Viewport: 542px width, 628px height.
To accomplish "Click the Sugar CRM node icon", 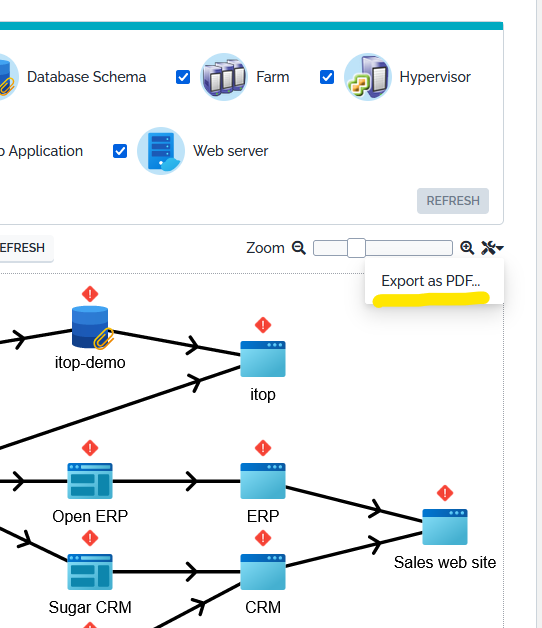I will click(90, 572).
